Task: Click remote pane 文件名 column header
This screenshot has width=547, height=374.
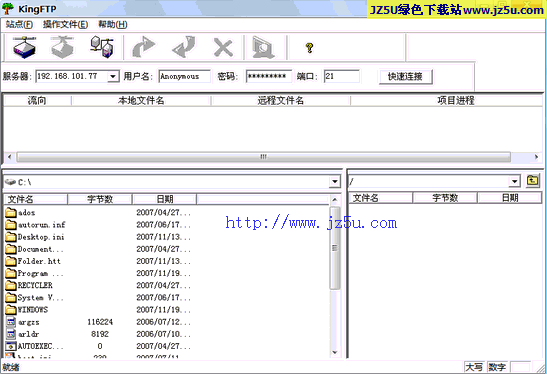Action: coord(381,198)
